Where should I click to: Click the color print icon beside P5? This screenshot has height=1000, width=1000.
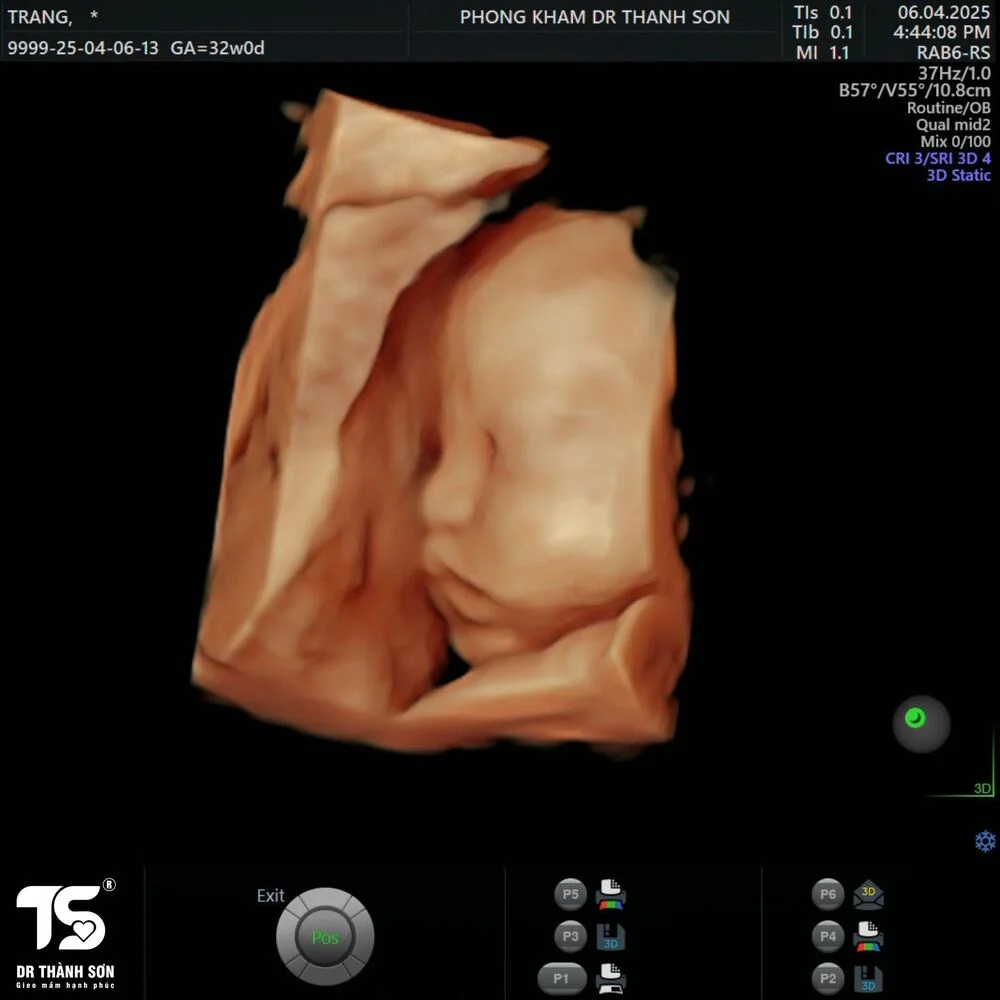(610, 894)
